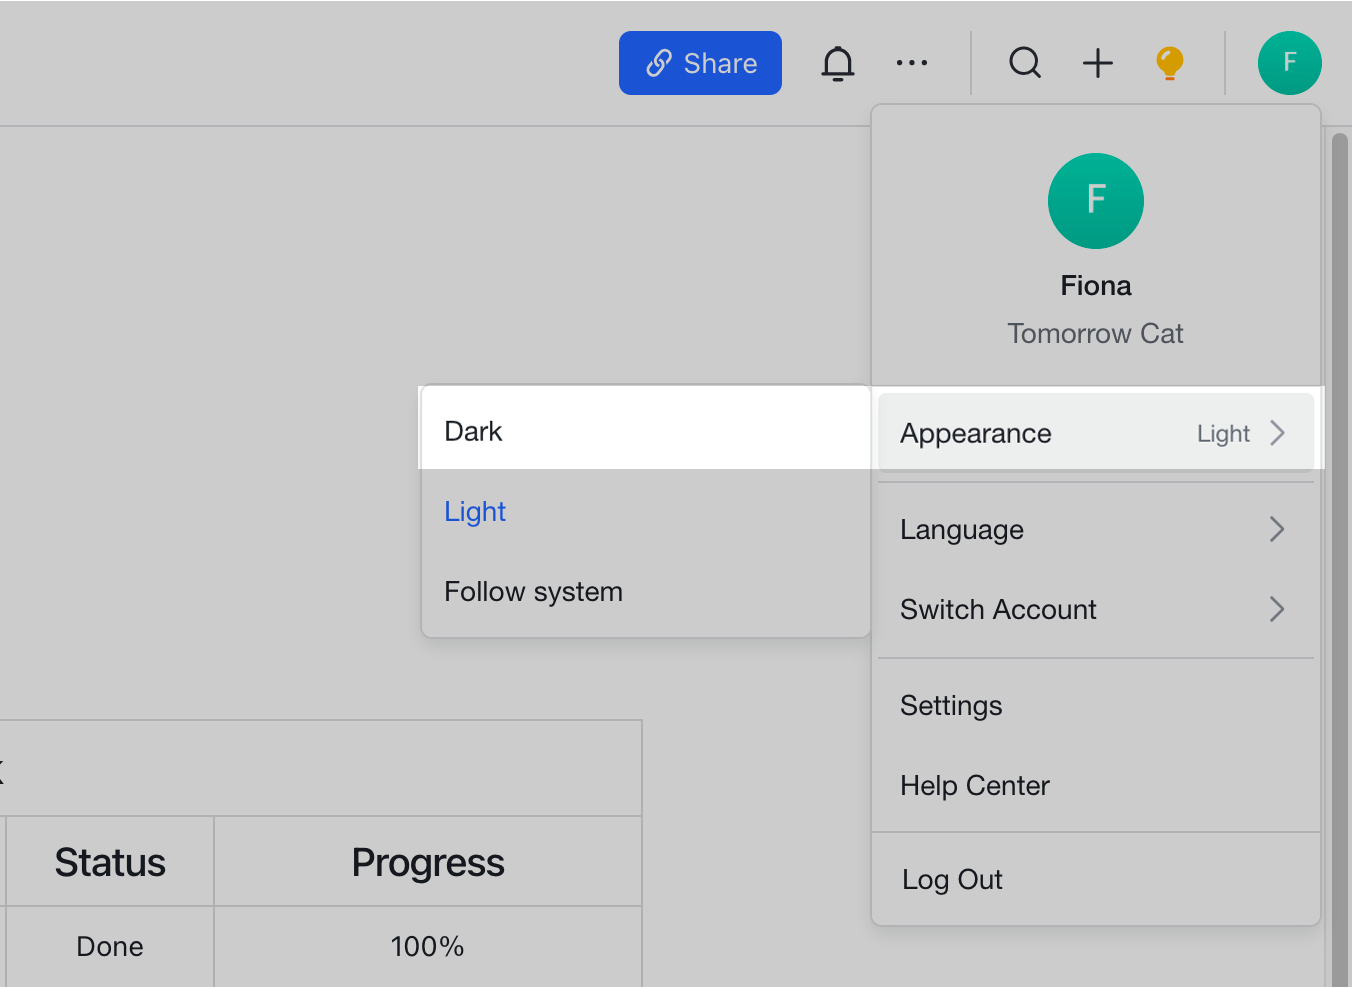
Task: Click Log Out
Action: click(x=952, y=879)
